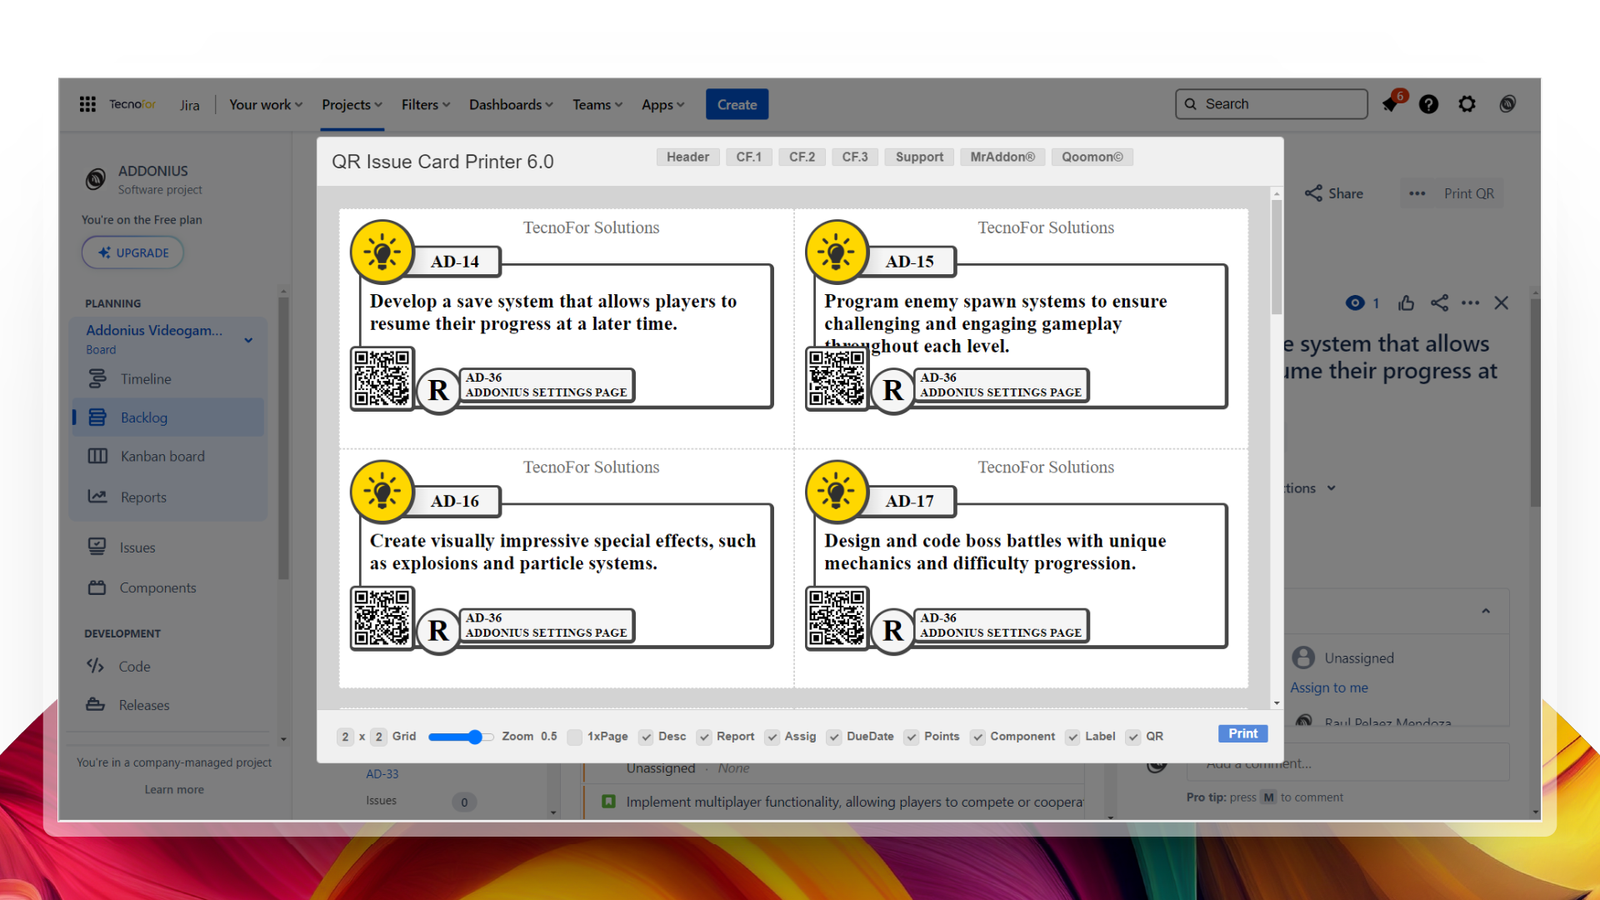Close the issue detail panel
Viewport: 1600px width, 900px height.
click(1501, 303)
